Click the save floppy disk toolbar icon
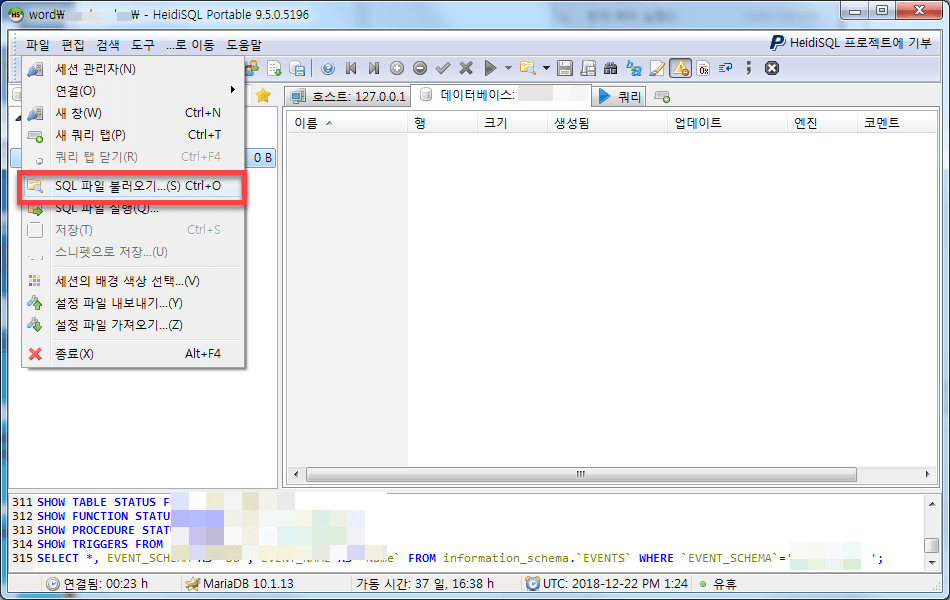The width and height of the screenshot is (950, 600). click(565, 68)
